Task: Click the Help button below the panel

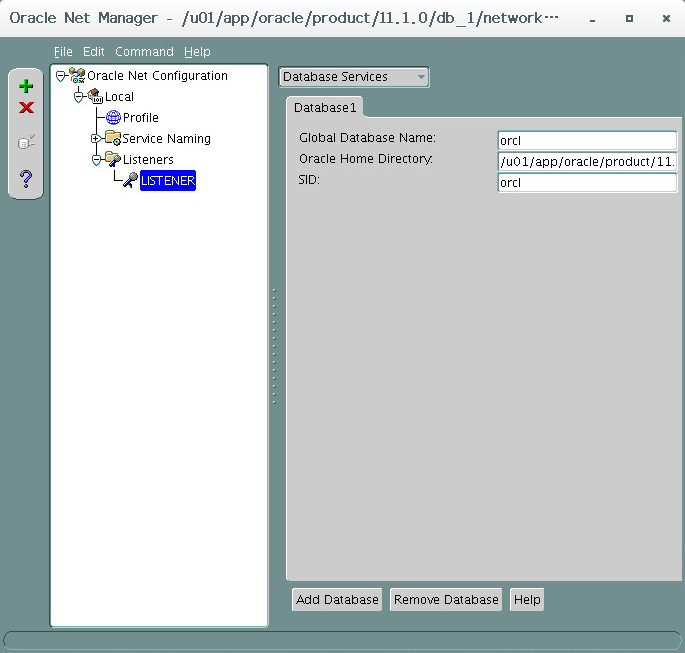Action: [x=527, y=599]
